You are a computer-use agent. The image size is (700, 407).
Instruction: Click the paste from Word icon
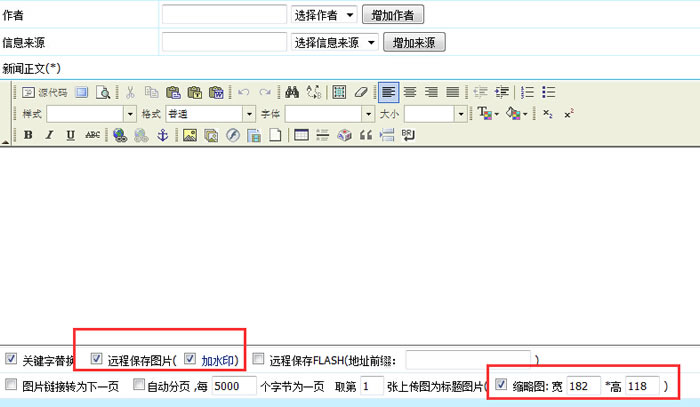tap(216, 92)
